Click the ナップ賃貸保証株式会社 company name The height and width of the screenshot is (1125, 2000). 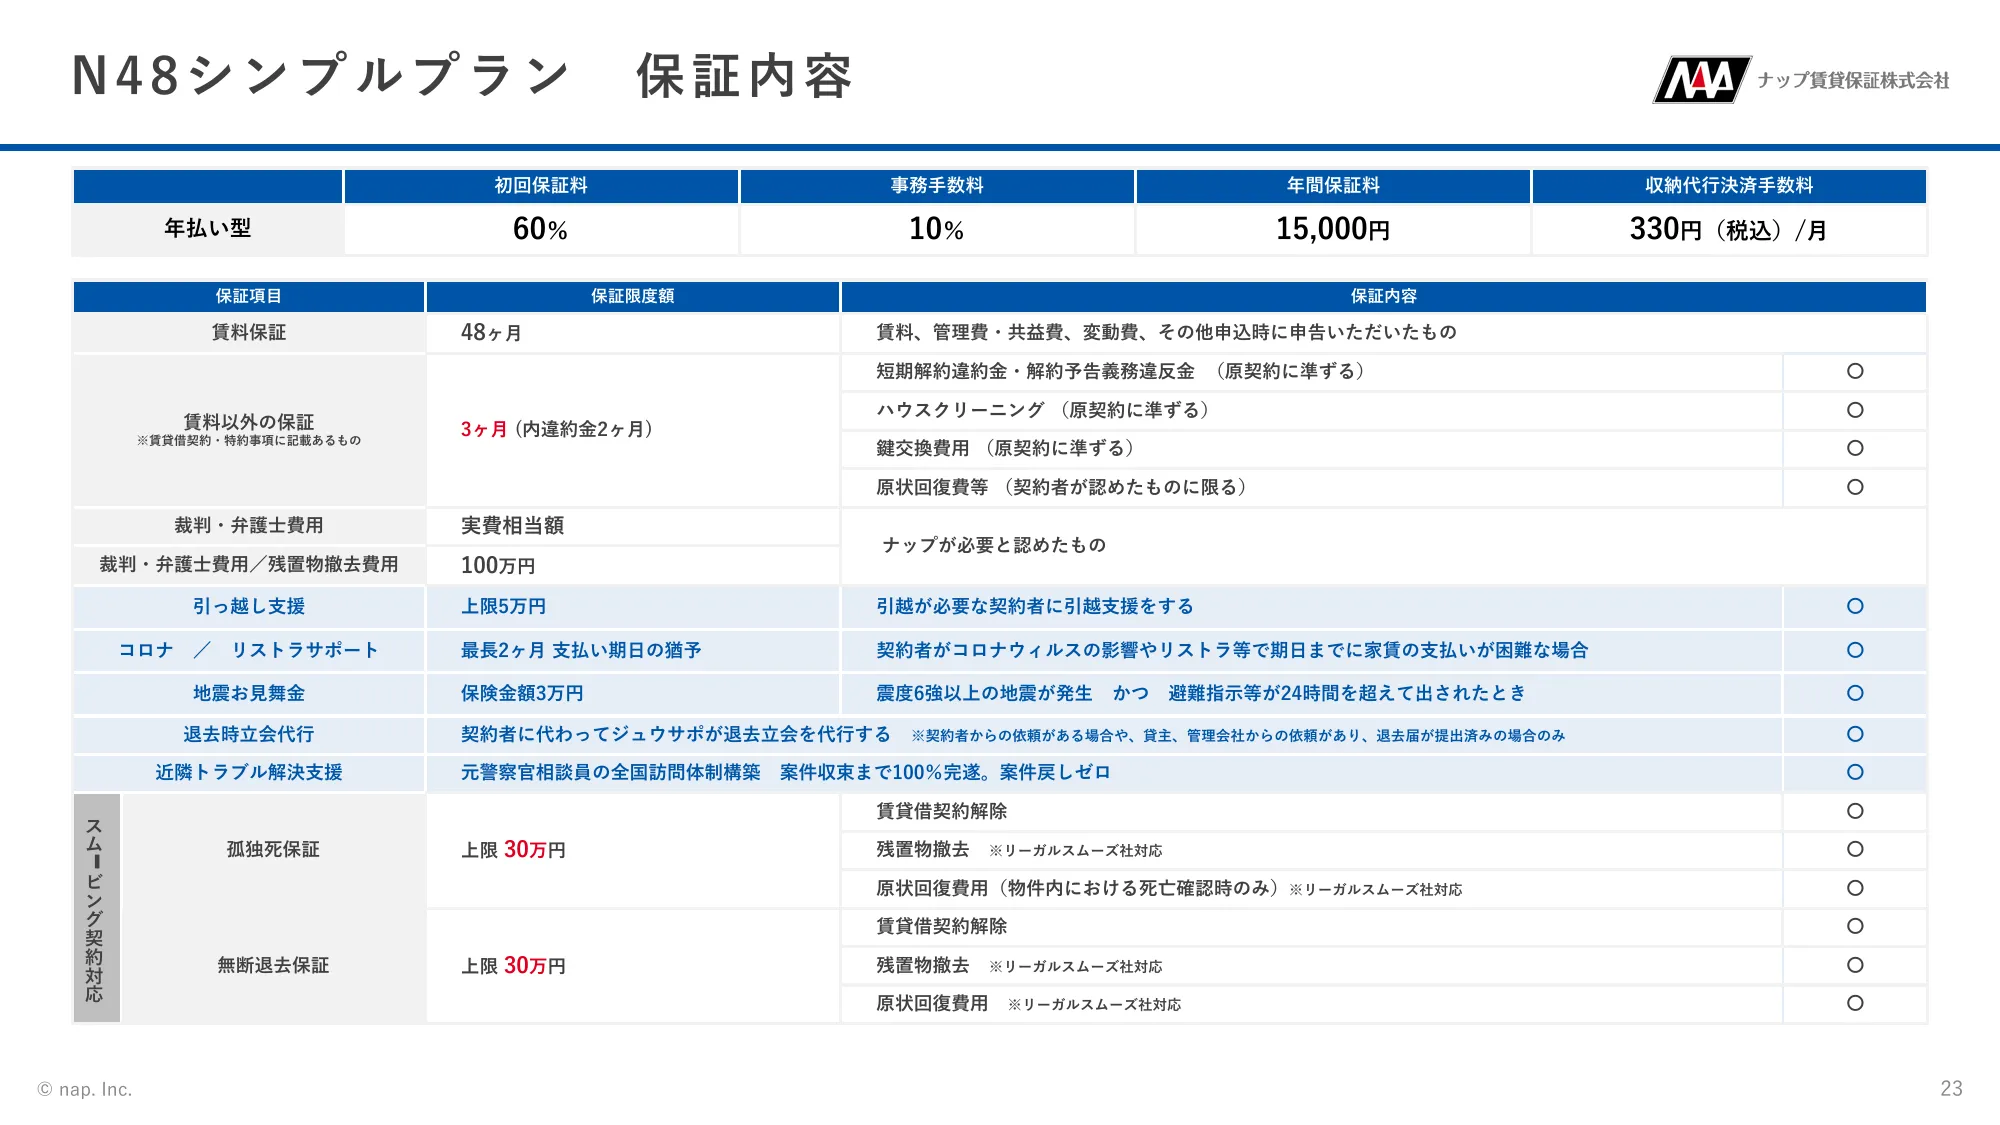(x=1853, y=81)
